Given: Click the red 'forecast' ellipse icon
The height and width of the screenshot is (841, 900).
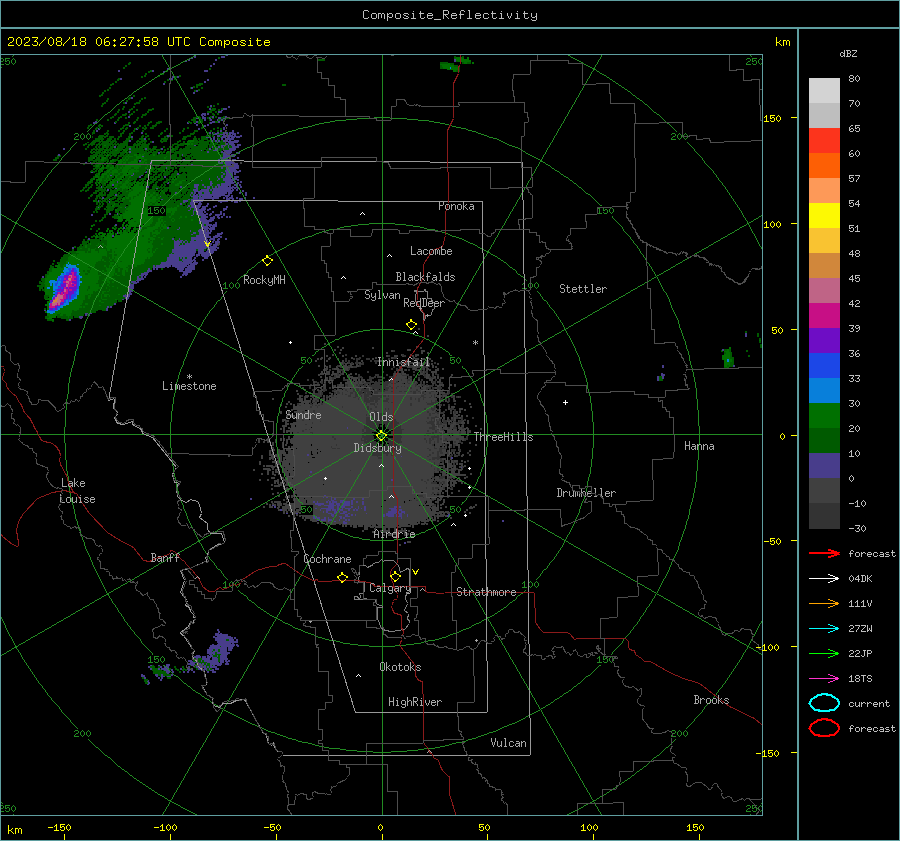Looking at the screenshot, I should [824, 728].
